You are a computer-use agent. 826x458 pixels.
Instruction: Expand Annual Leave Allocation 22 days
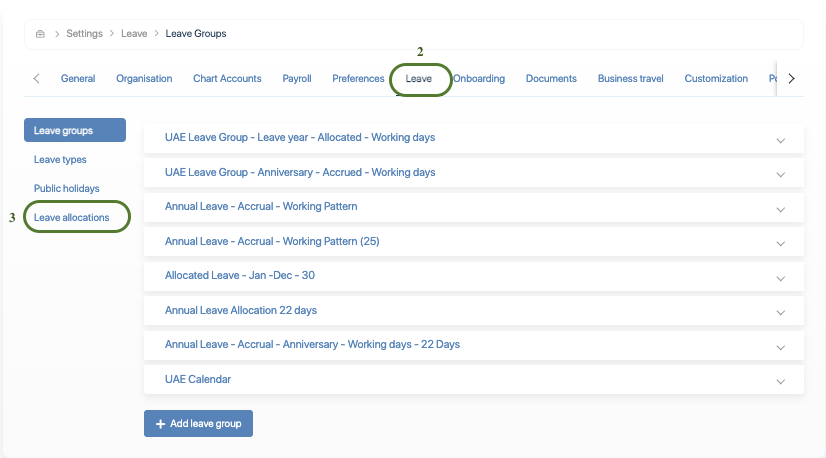780,312
